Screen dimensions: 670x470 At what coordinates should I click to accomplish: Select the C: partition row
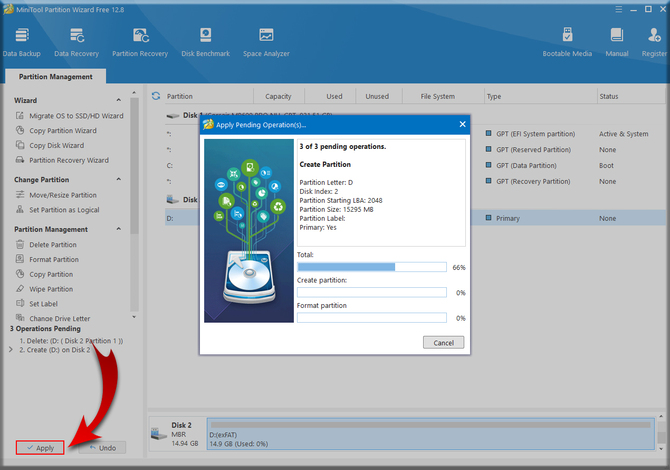[415, 165]
